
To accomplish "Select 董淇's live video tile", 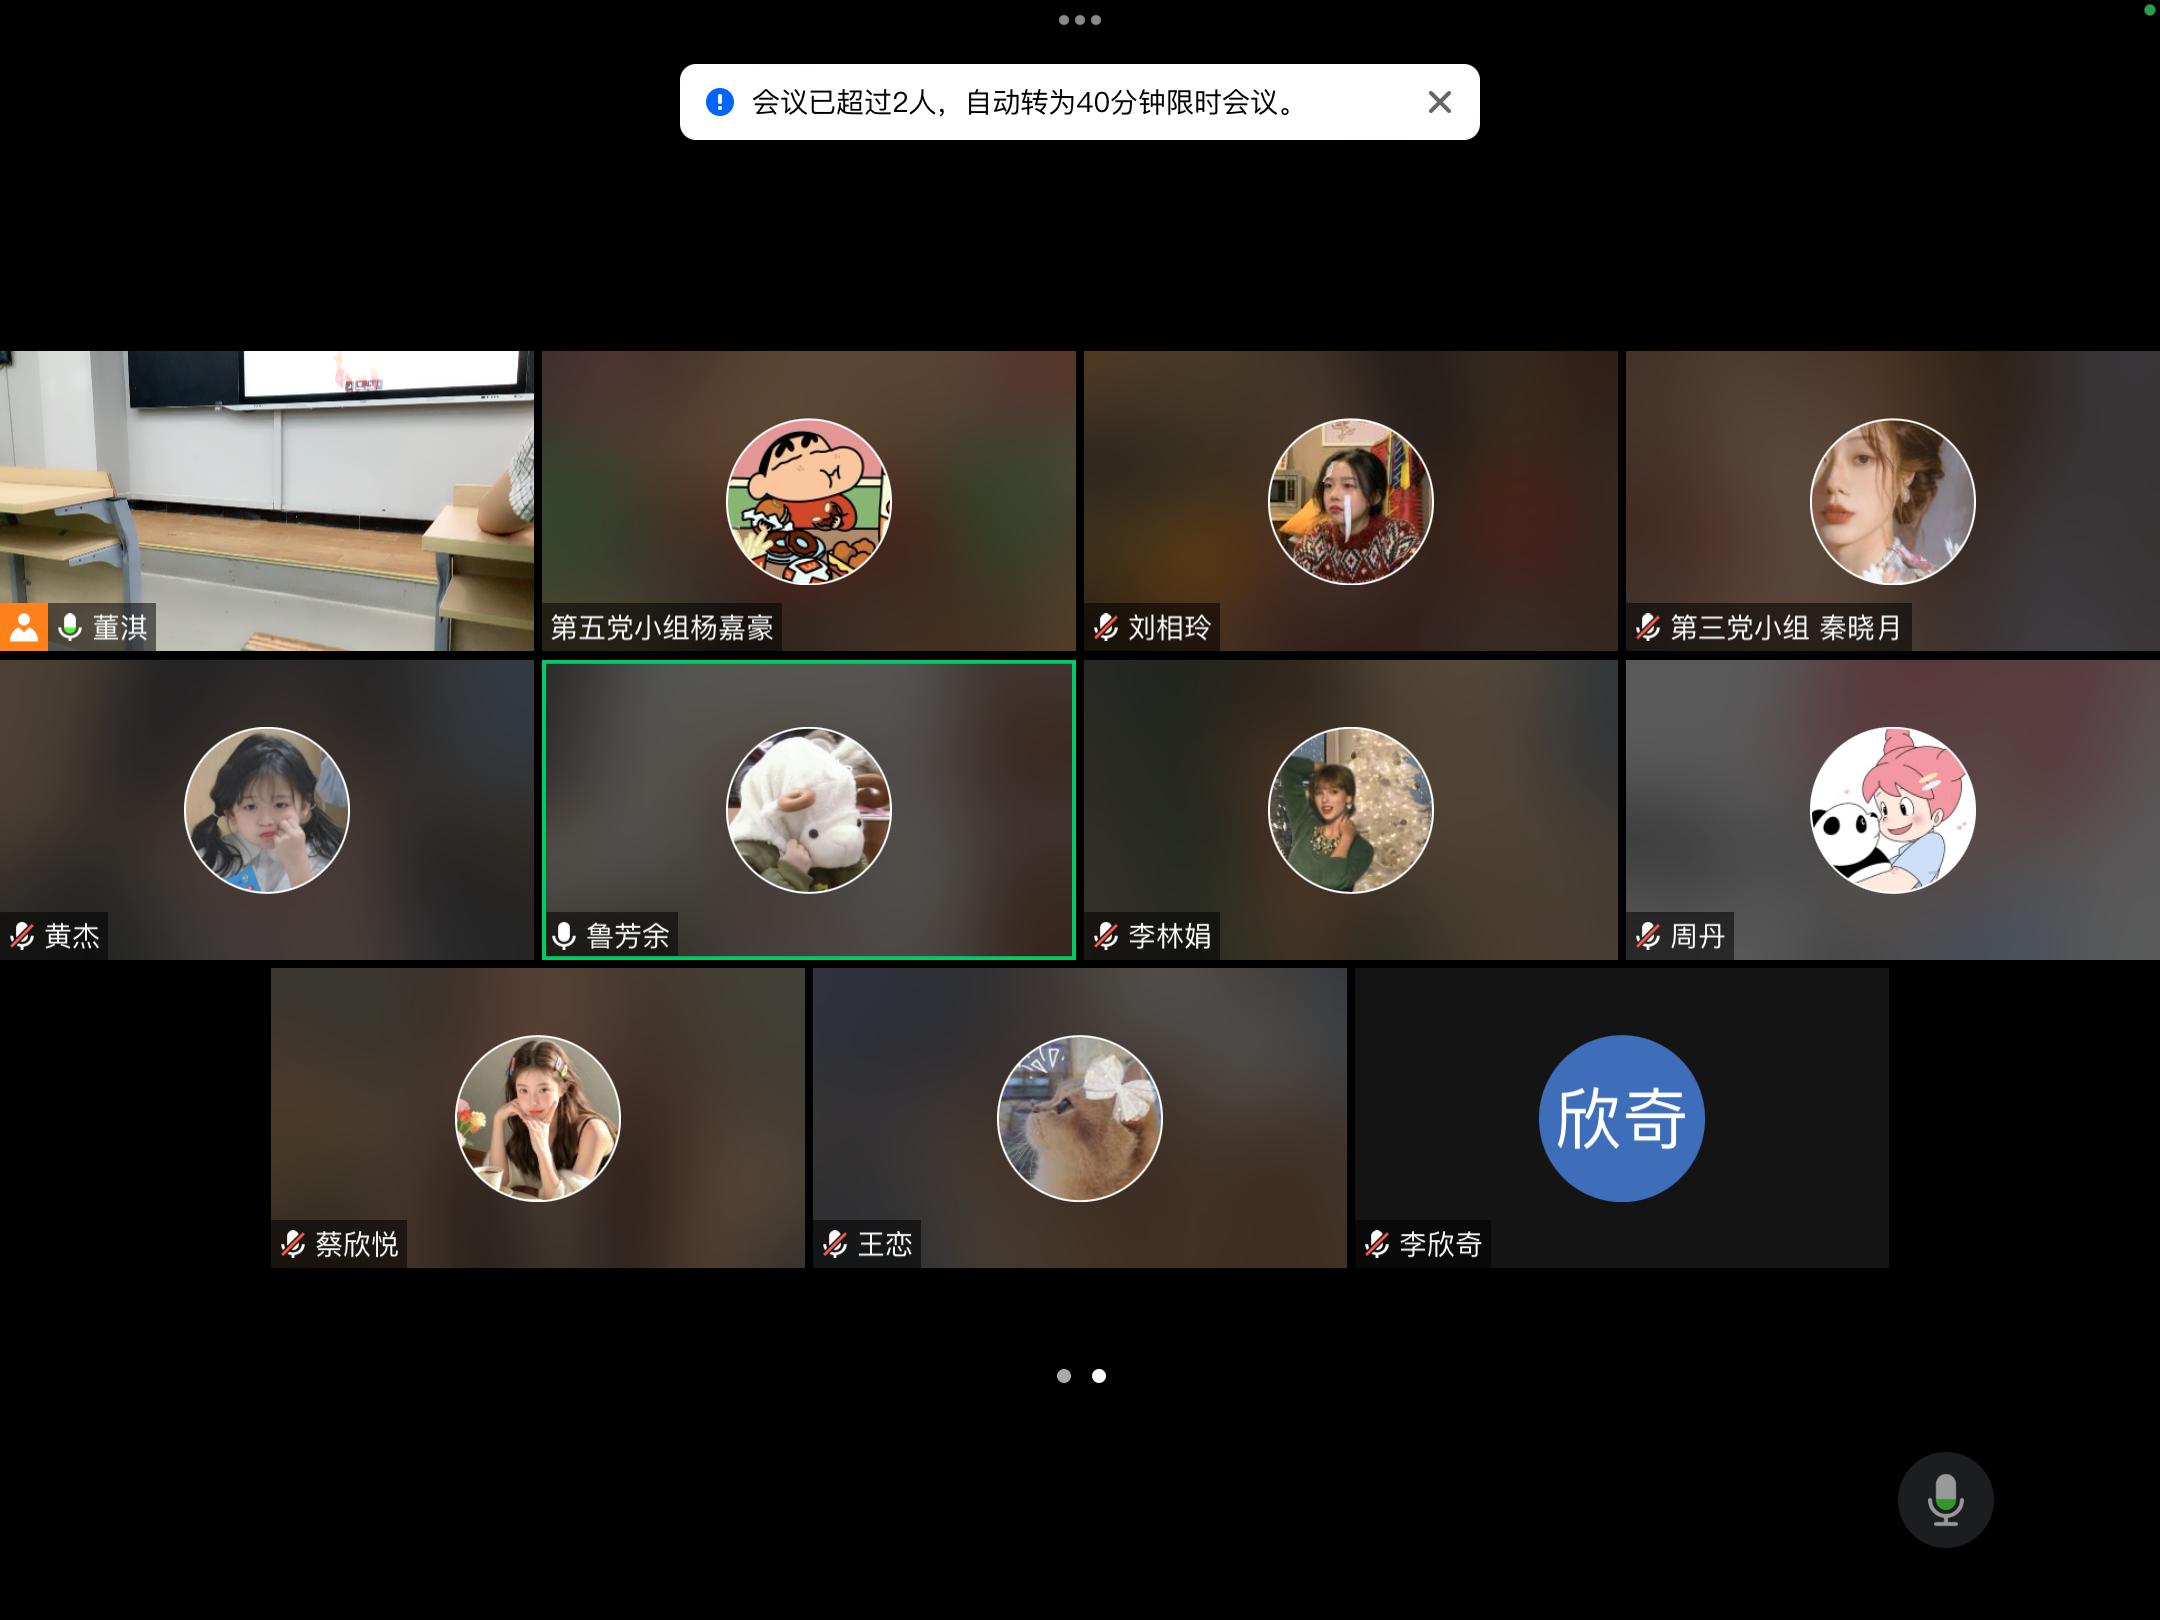I will pos(267,480).
